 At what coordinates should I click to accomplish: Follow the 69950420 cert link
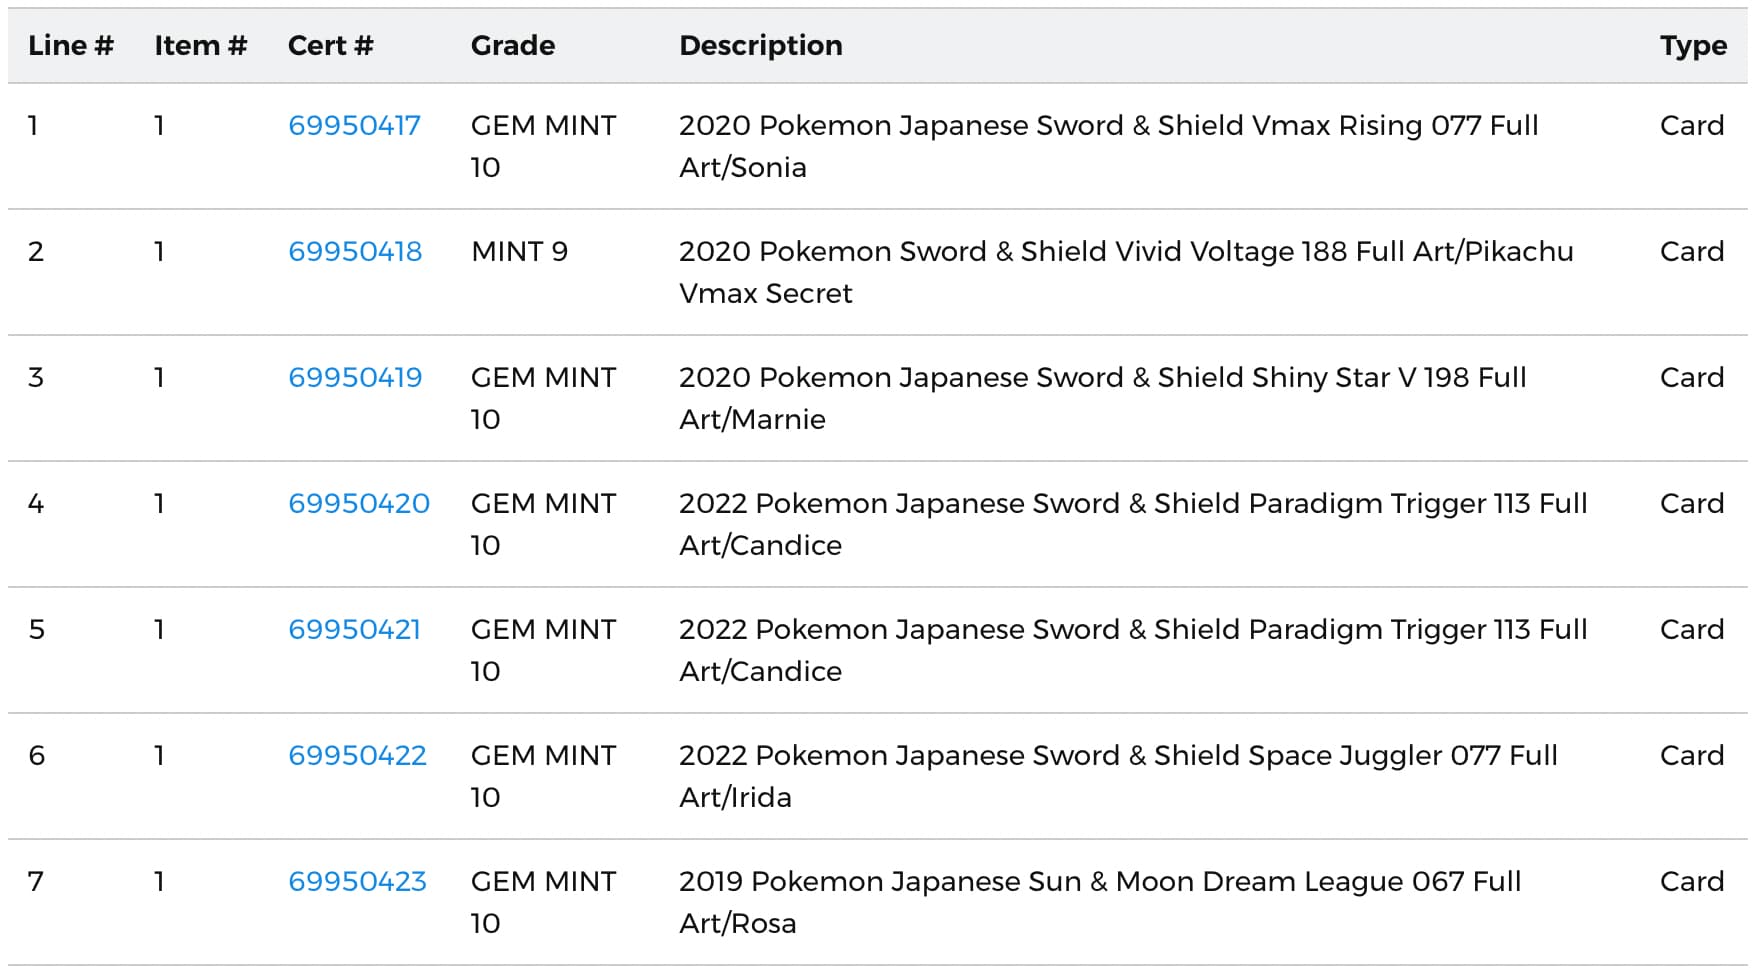click(359, 504)
